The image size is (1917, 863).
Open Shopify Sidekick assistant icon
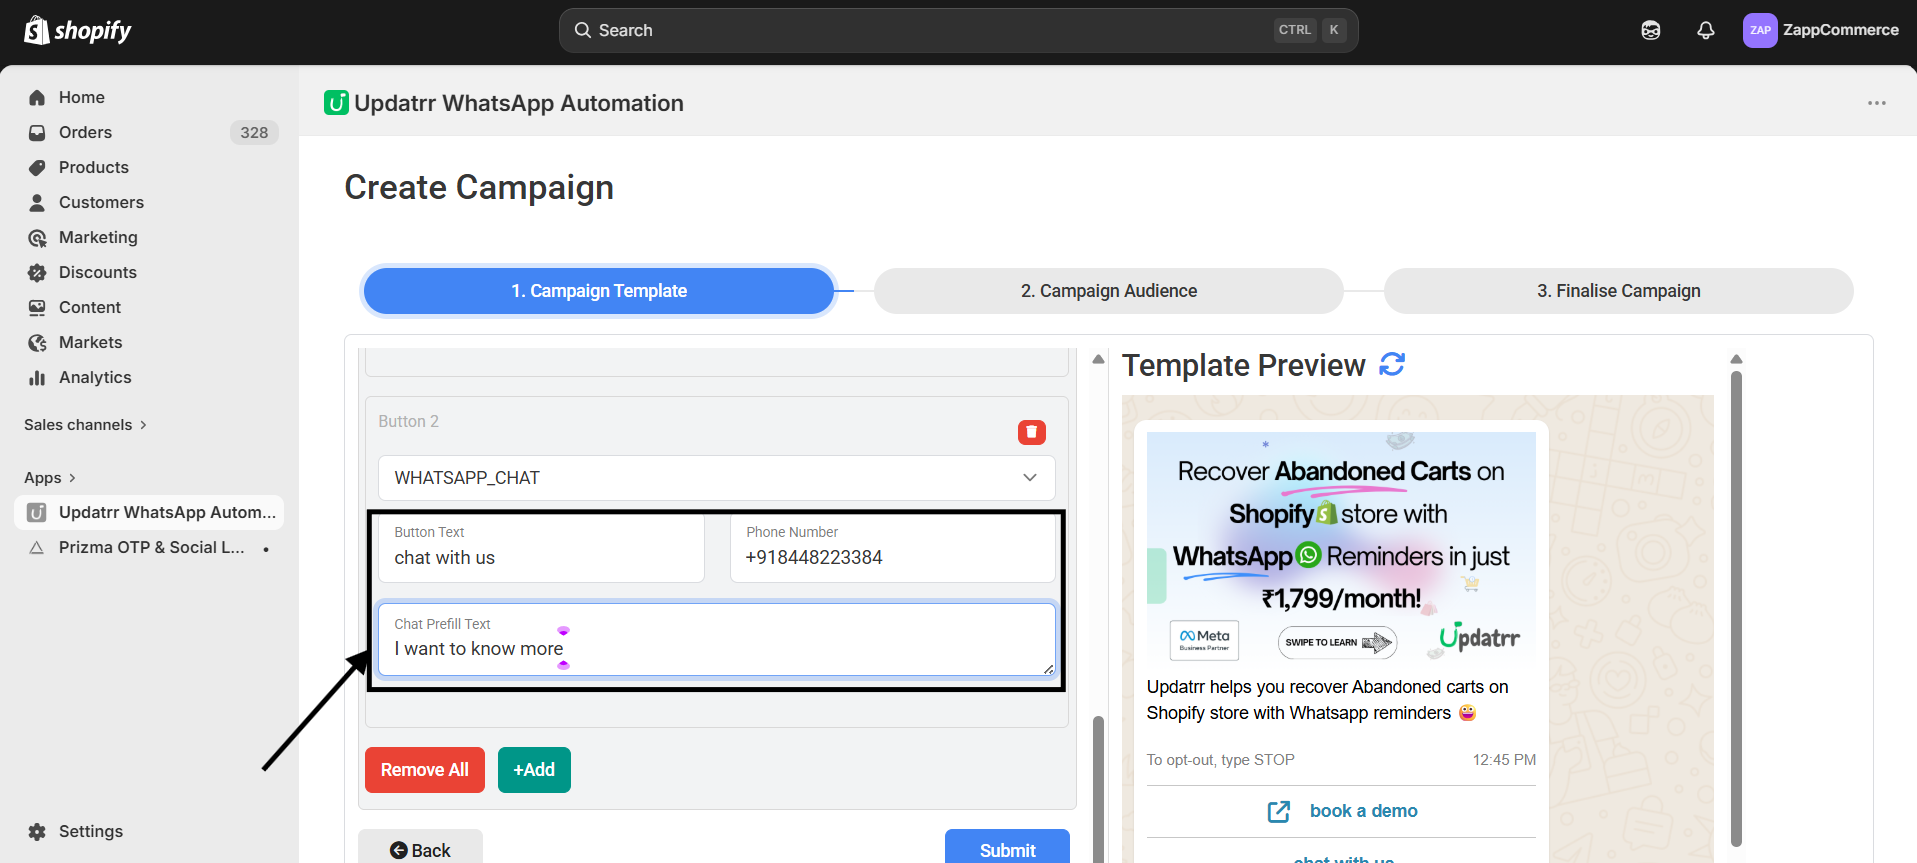click(x=1650, y=30)
